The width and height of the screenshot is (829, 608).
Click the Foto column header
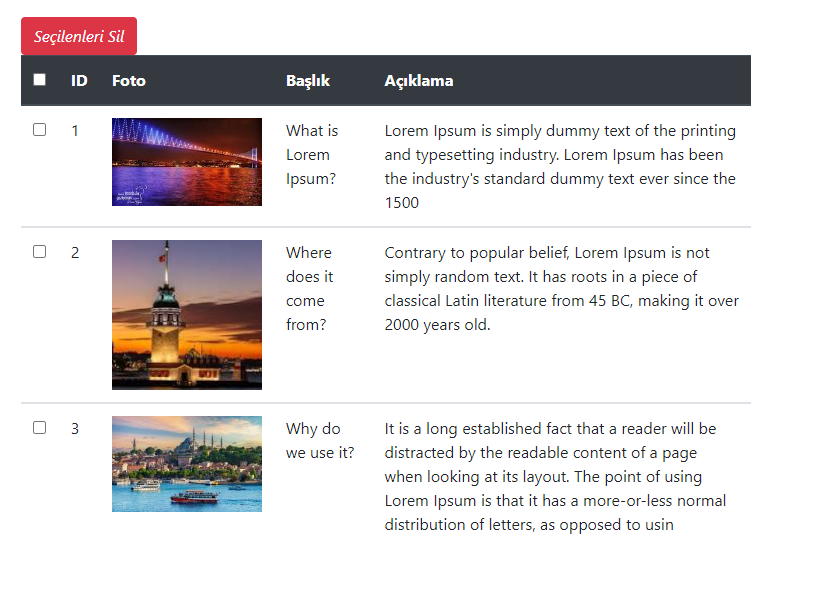point(129,80)
